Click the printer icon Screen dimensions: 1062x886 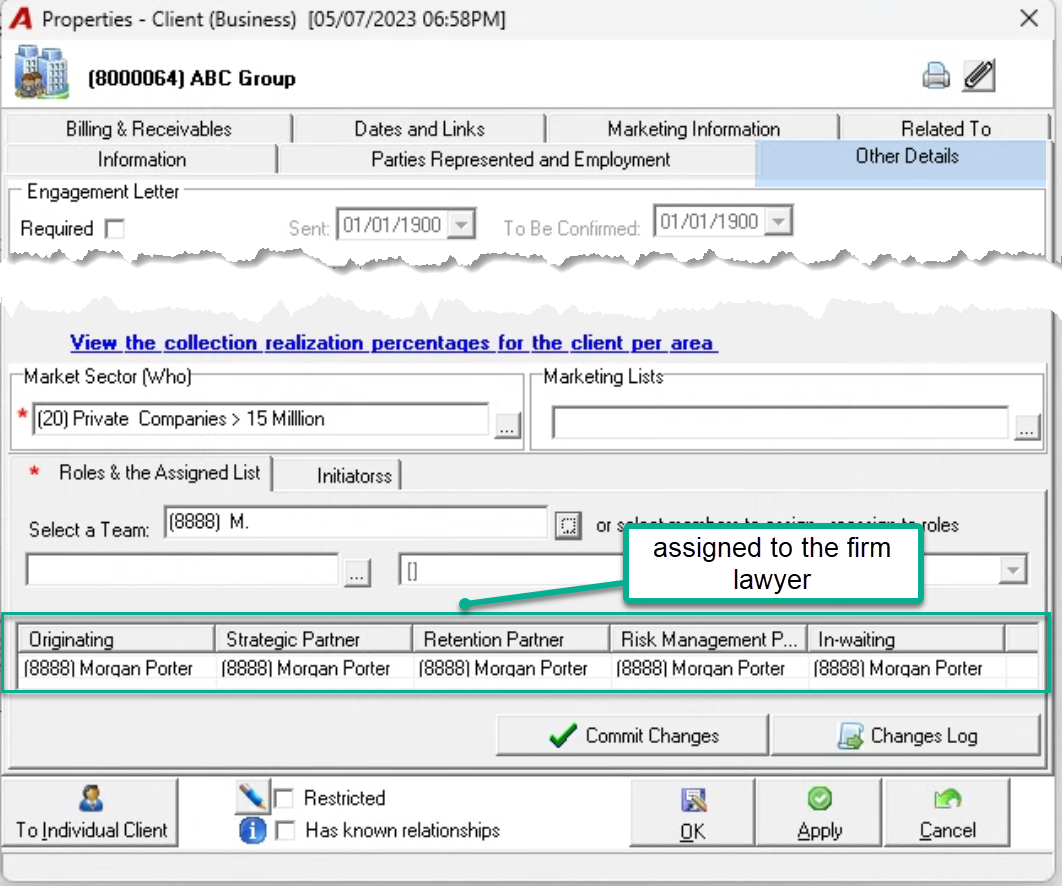coord(936,76)
